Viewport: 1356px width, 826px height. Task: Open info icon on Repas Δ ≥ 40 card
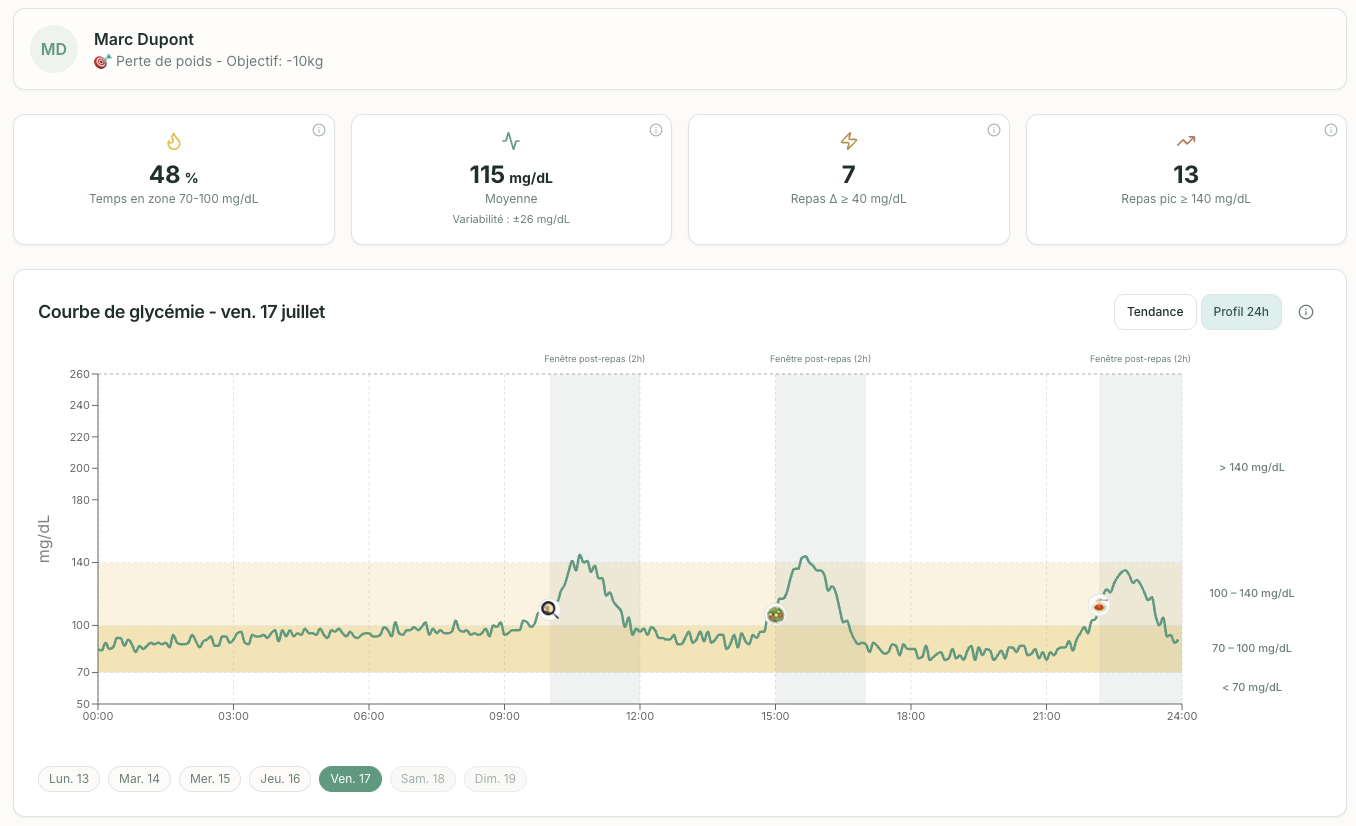994,130
